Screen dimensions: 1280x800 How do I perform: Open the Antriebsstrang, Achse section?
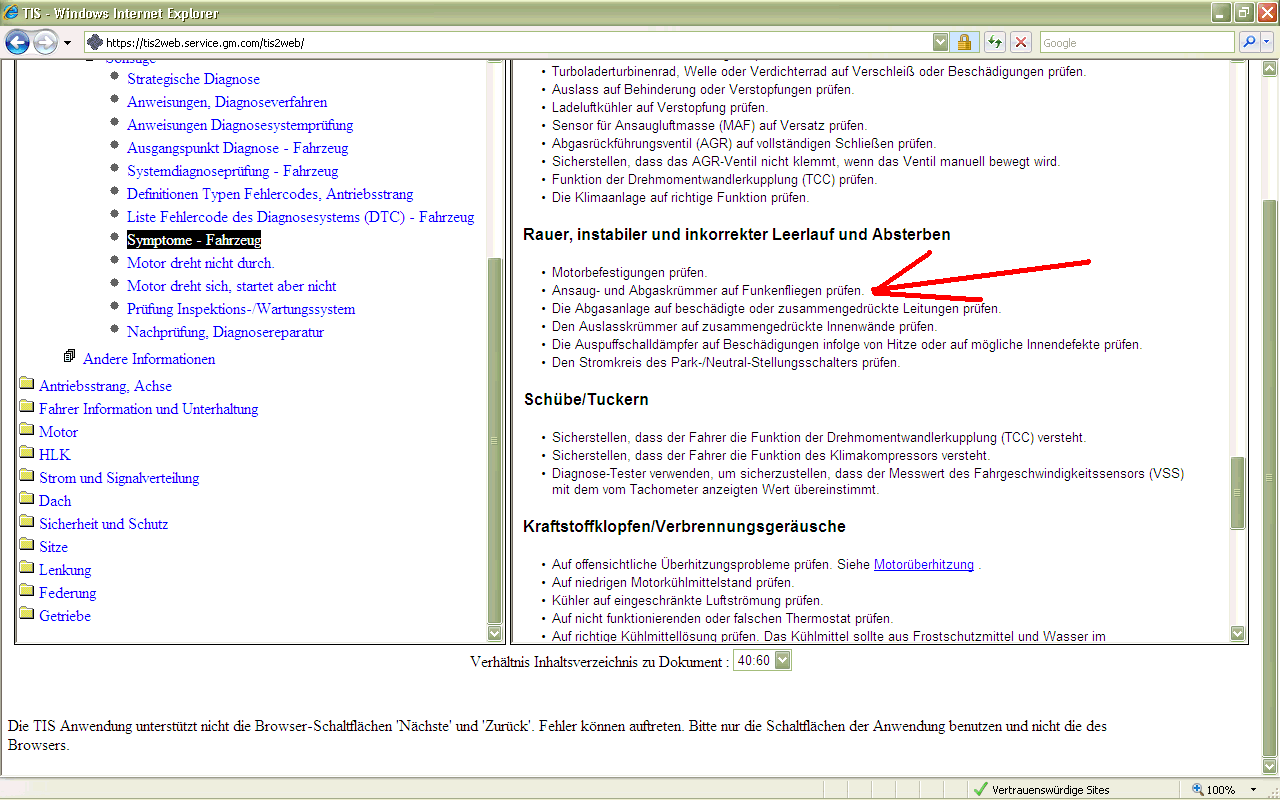[105, 386]
